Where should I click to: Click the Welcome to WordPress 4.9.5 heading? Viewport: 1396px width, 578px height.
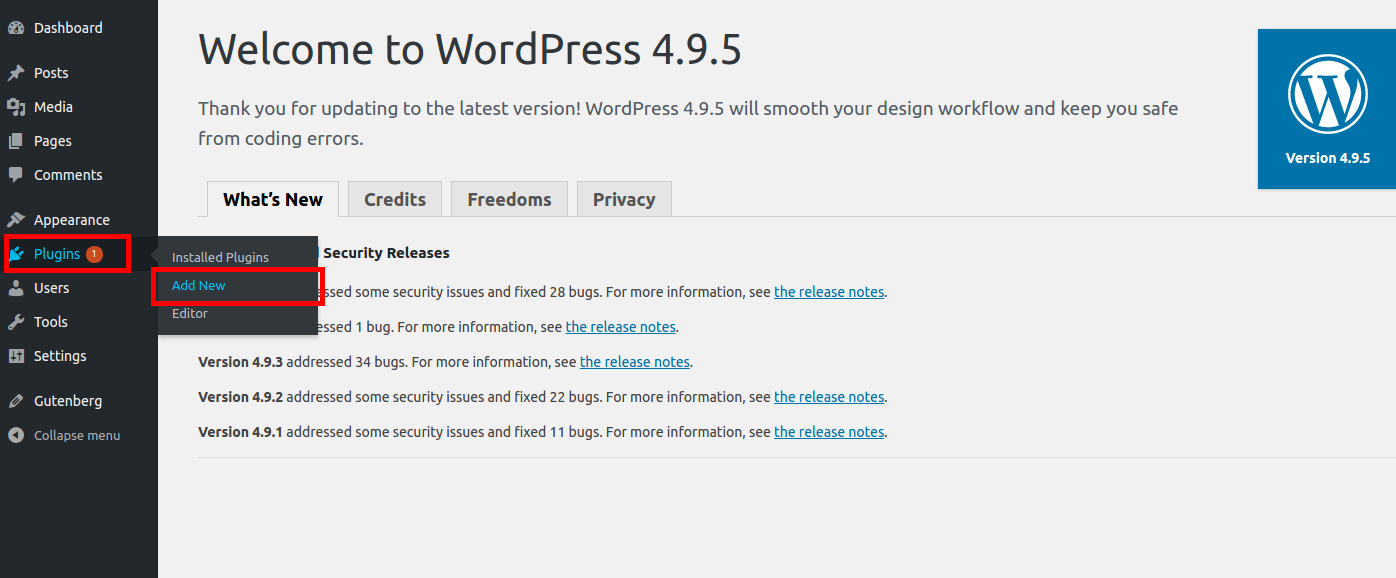click(x=470, y=48)
